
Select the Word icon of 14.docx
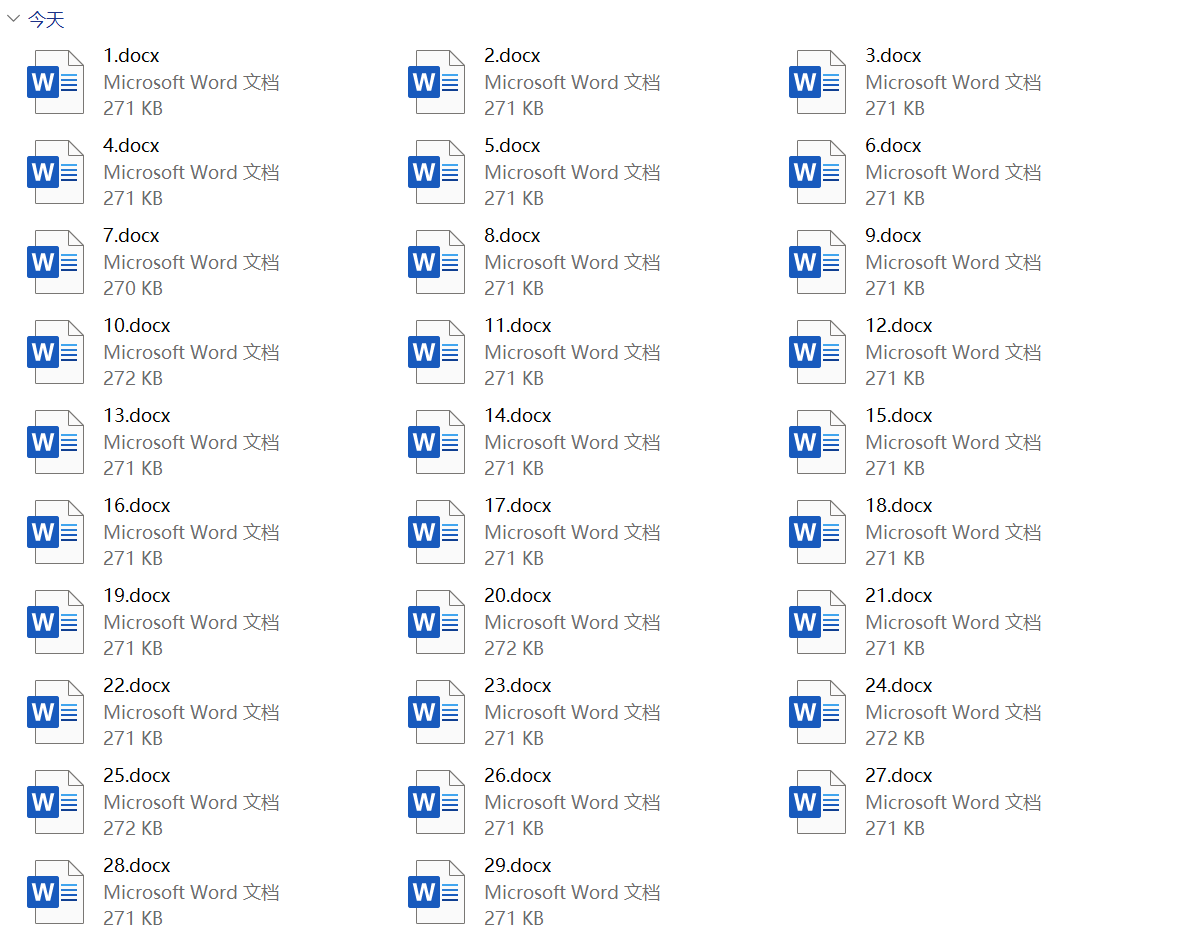436,442
